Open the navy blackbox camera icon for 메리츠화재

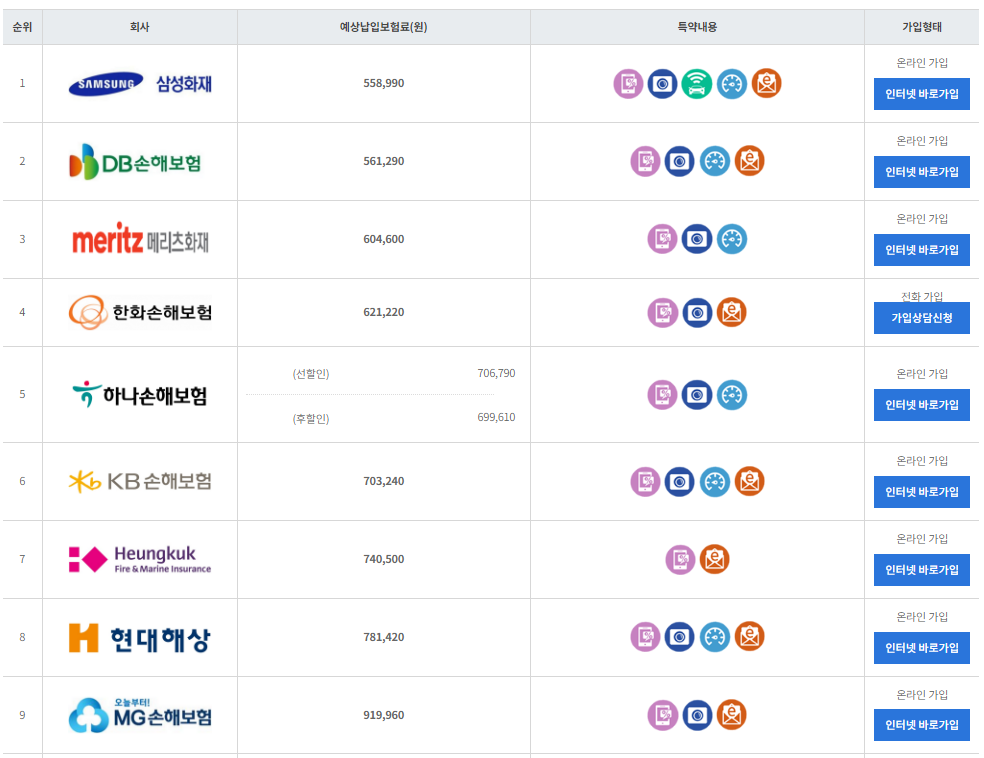[697, 239]
